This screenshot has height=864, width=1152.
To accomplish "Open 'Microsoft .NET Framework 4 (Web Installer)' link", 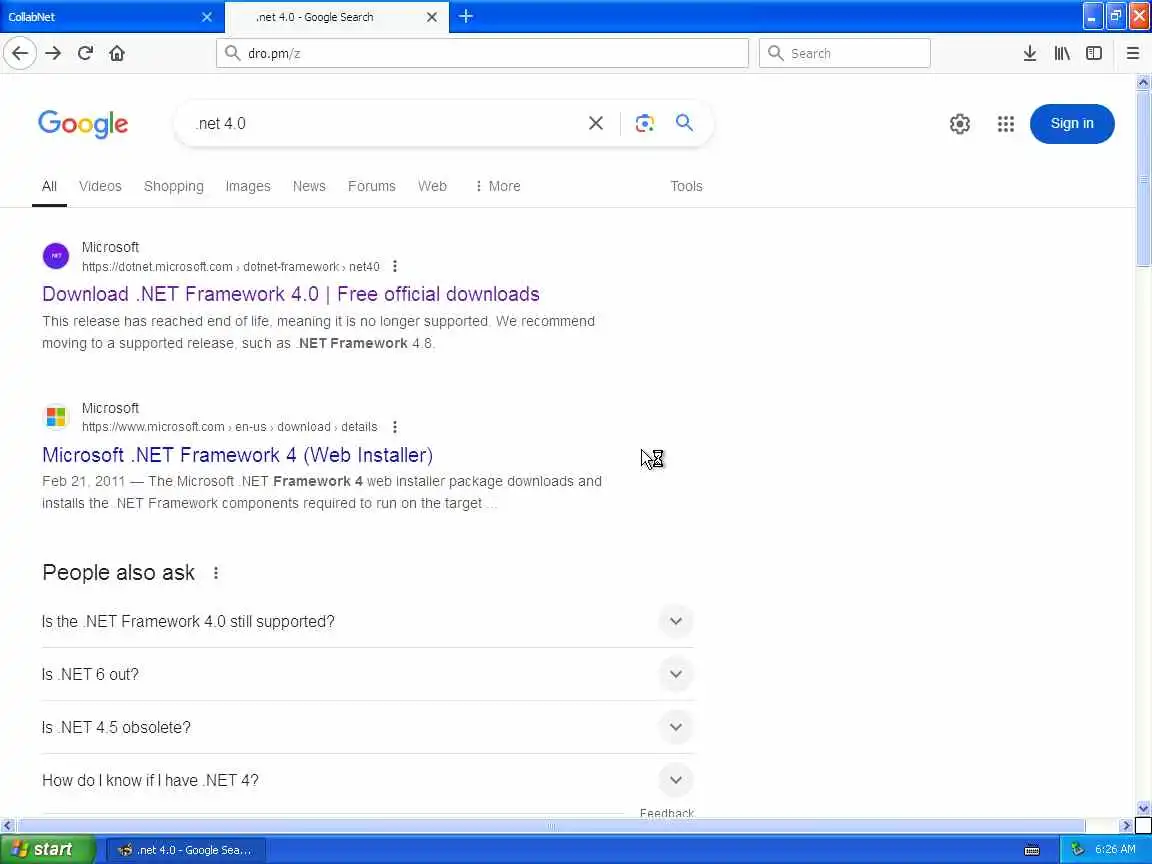I will click(237, 455).
